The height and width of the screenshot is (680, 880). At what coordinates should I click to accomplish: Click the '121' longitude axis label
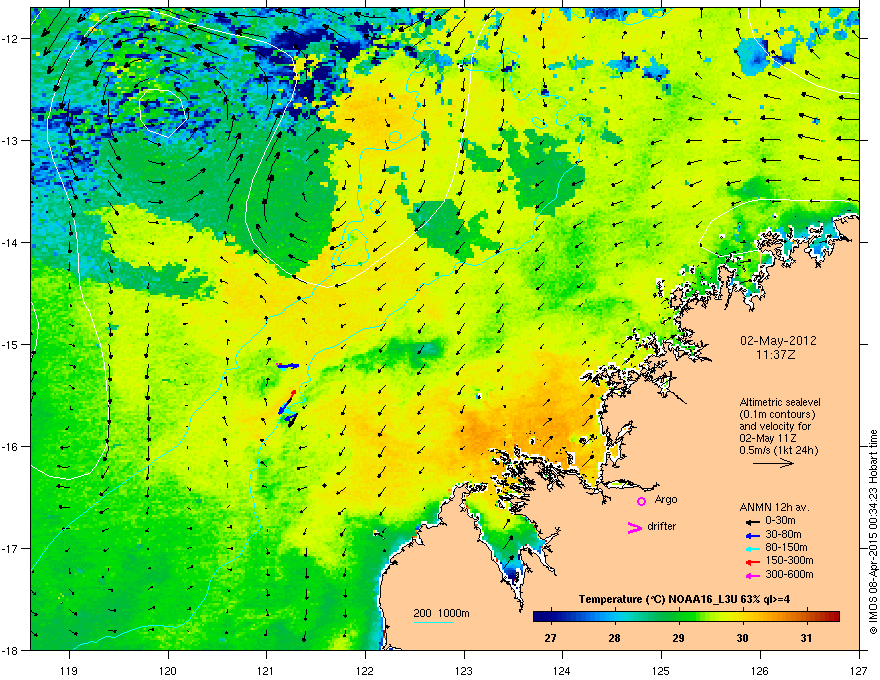266,670
